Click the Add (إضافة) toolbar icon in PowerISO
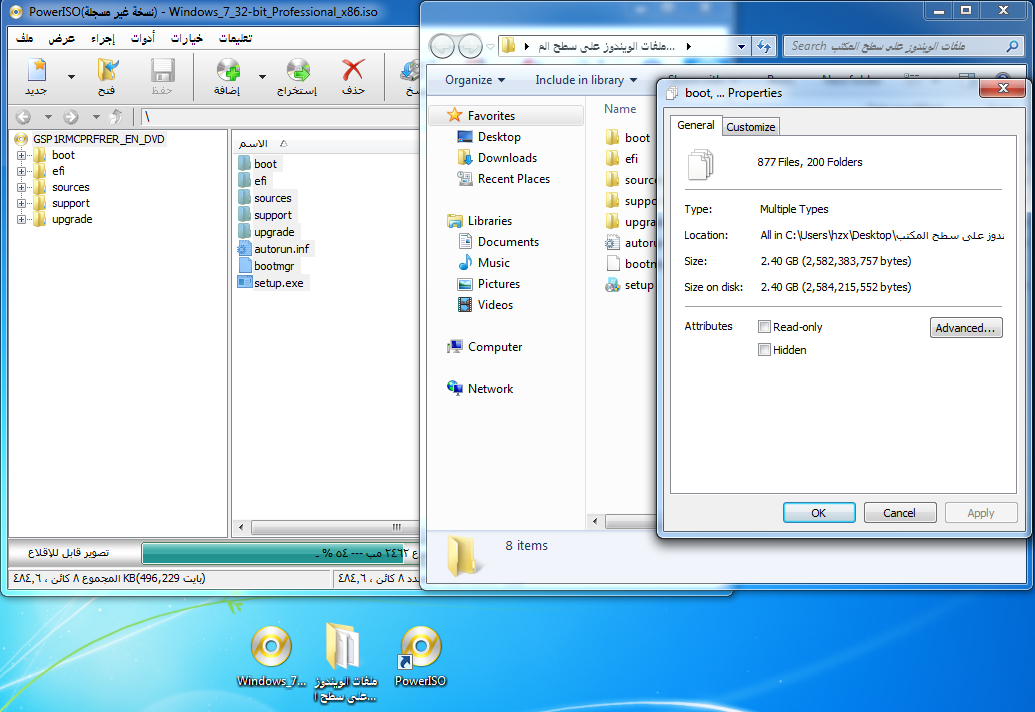The height and width of the screenshot is (712, 1035). click(228, 77)
